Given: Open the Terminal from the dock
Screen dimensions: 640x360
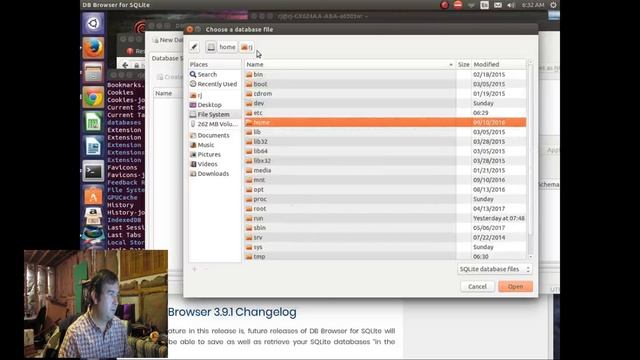Looking at the screenshot, I should pyautogui.click(x=93, y=171).
